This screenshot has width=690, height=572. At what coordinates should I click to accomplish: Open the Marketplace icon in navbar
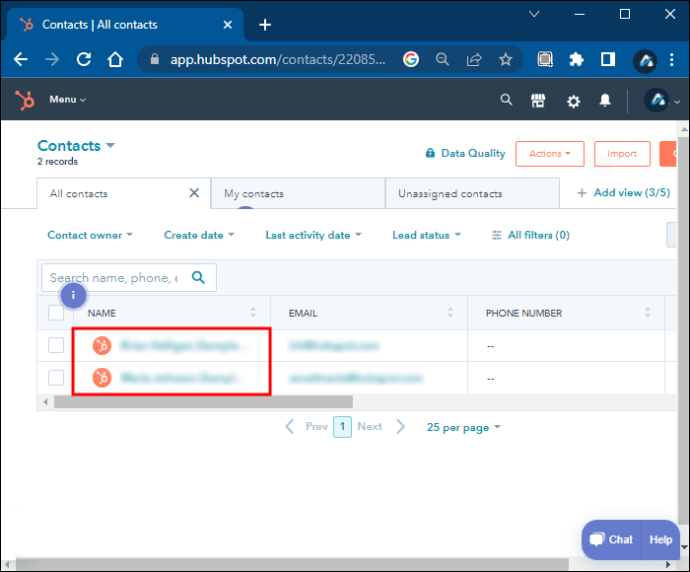pos(538,100)
